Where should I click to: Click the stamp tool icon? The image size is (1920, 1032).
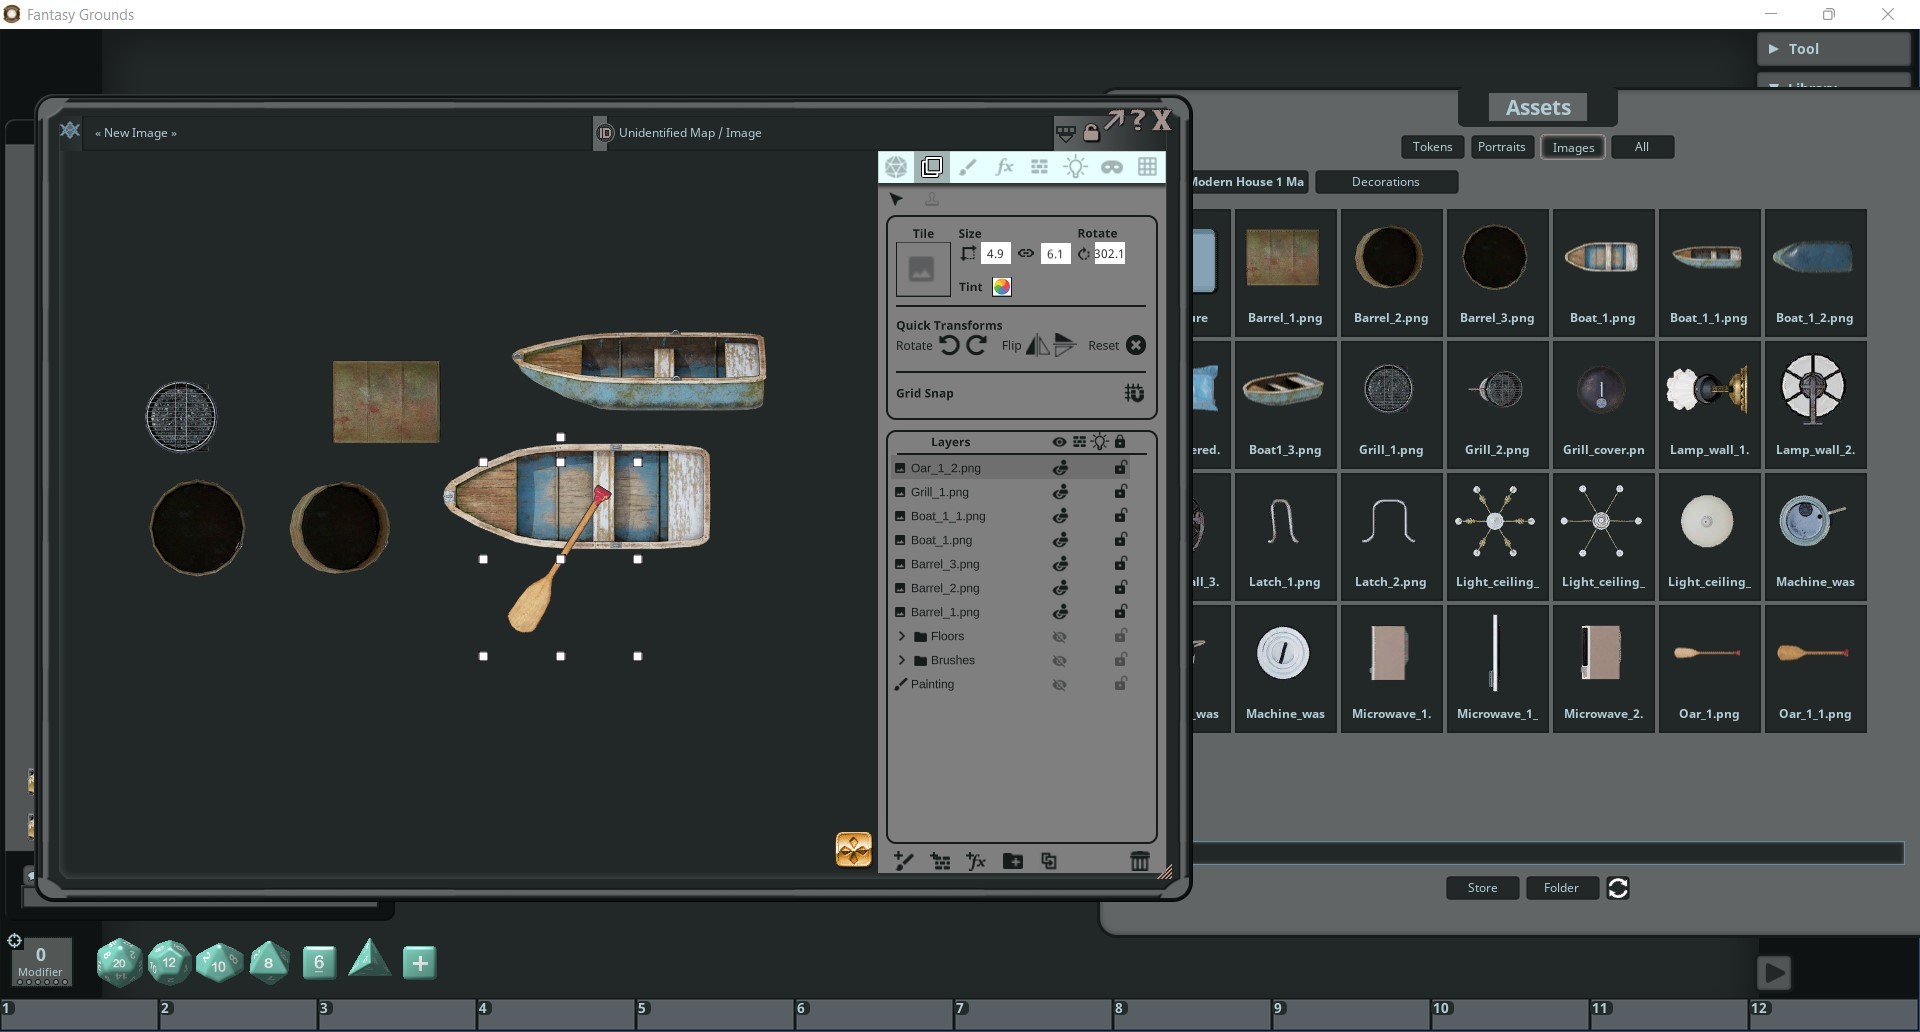pyautogui.click(x=932, y=199)
